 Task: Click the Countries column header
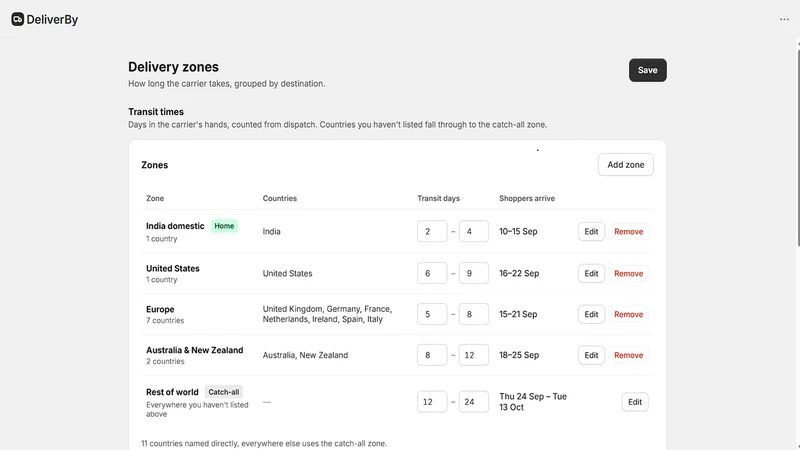[x=280, y=198]
